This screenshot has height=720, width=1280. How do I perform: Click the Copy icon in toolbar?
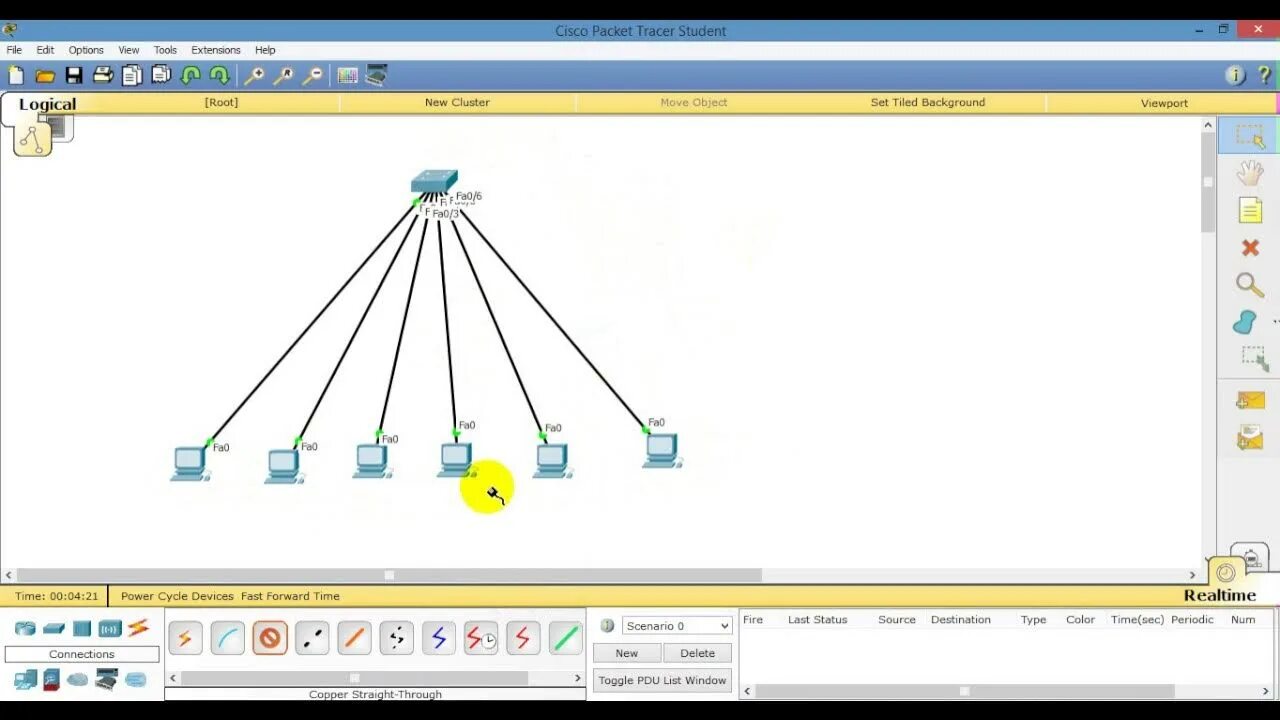(x=132, y=75)
